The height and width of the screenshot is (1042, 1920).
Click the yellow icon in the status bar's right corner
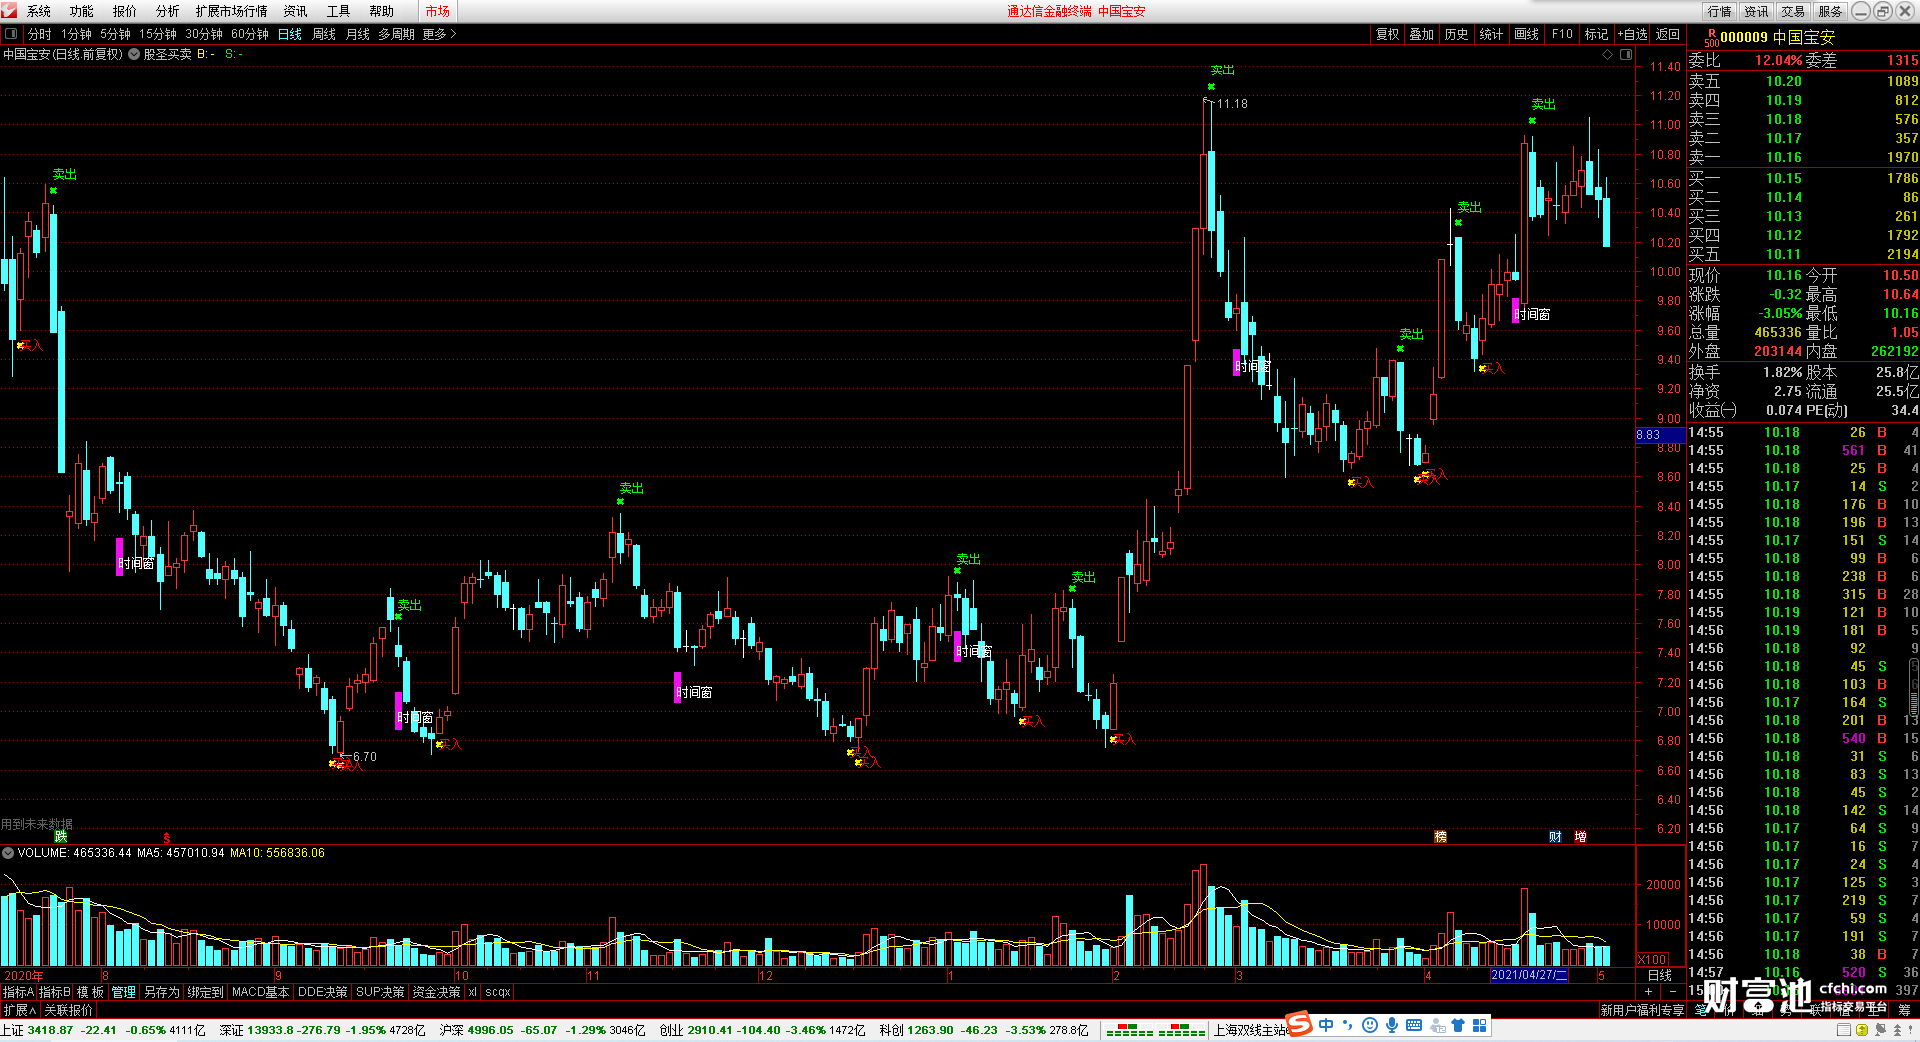point(1862,1030)
